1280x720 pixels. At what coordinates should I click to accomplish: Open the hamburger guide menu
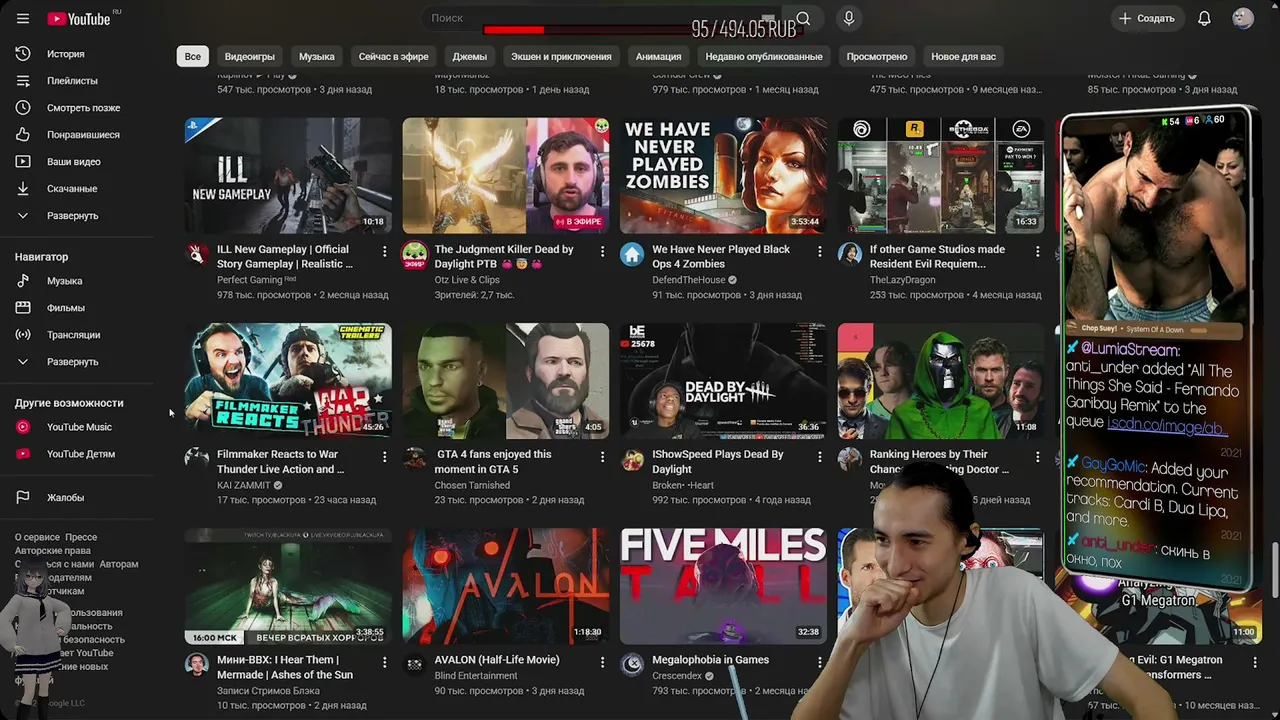pos(23,18)
